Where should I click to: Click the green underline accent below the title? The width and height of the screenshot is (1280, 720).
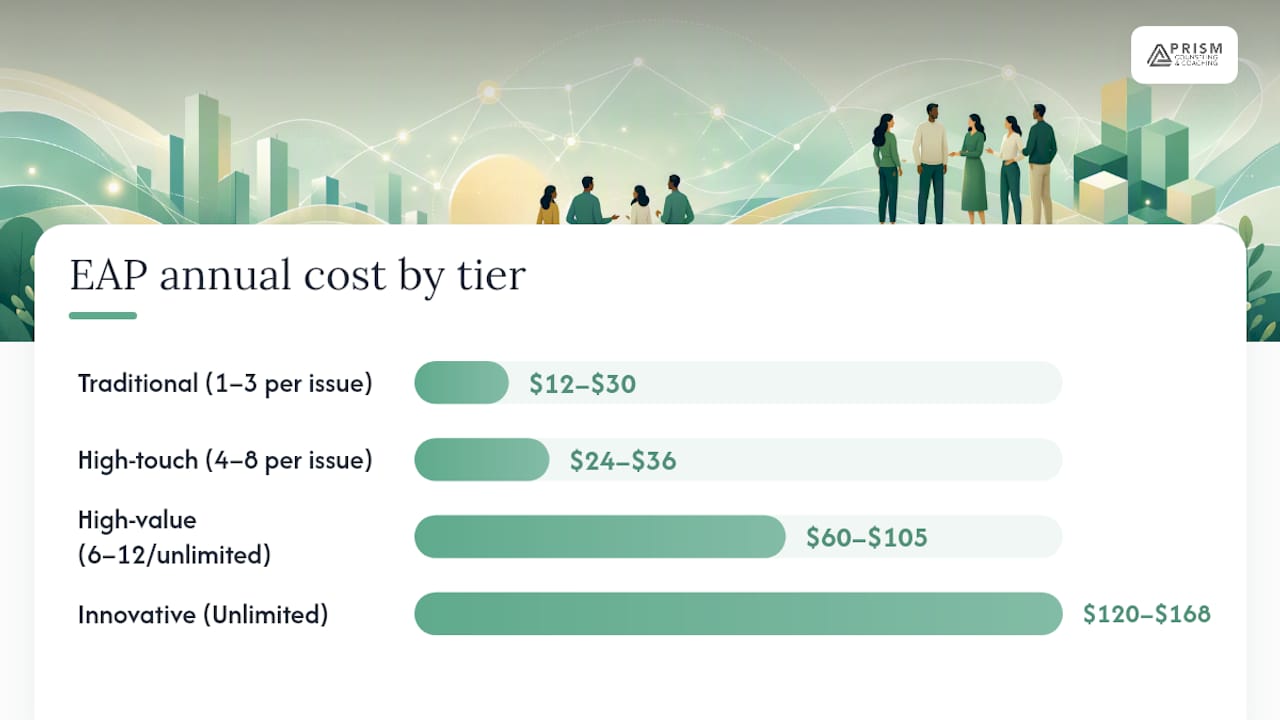(x=103, y=315)
